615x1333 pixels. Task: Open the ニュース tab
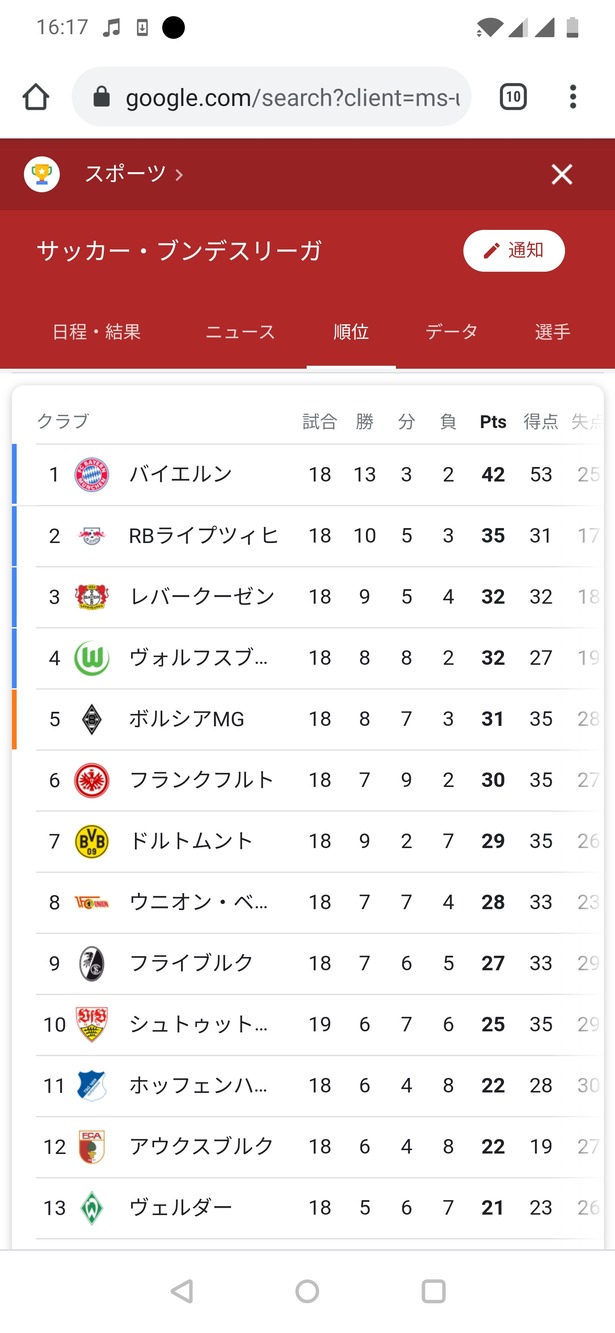240,332
